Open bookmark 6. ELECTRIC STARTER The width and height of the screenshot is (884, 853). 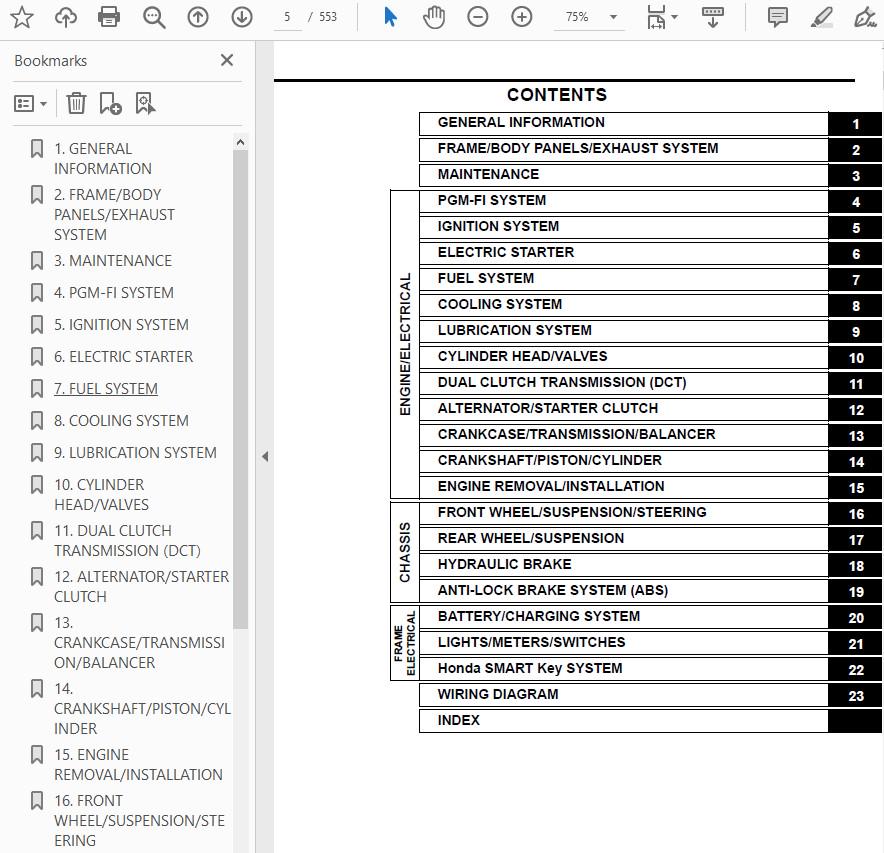[x=123, y=357]
